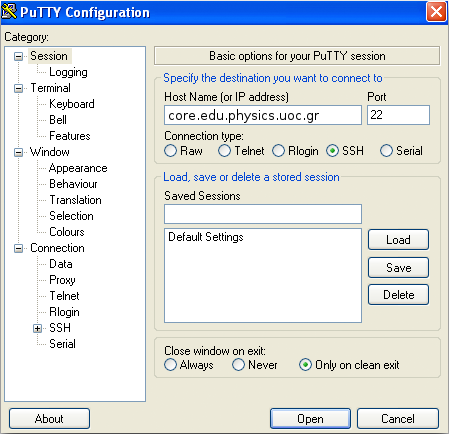Open the Logging category
This screenshot has width=449, height=434.
tap(68, 72)
